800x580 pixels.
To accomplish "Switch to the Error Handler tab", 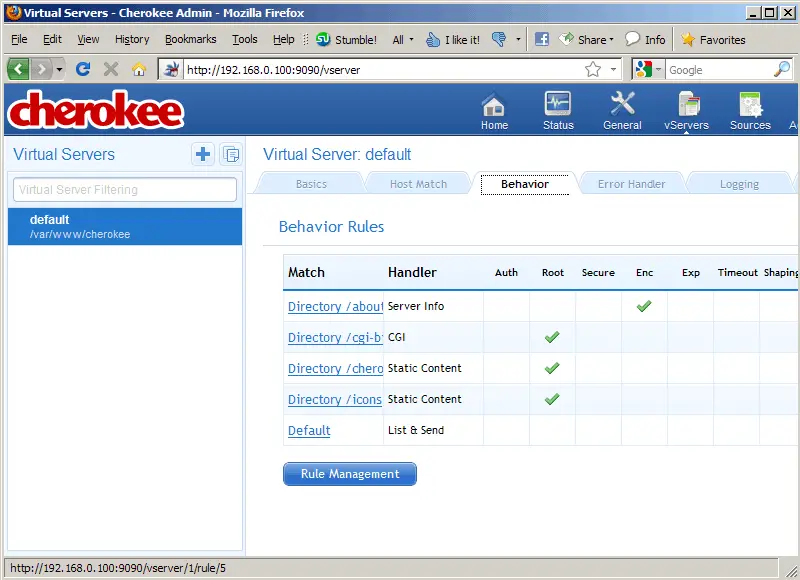I will tap(631, 184).
